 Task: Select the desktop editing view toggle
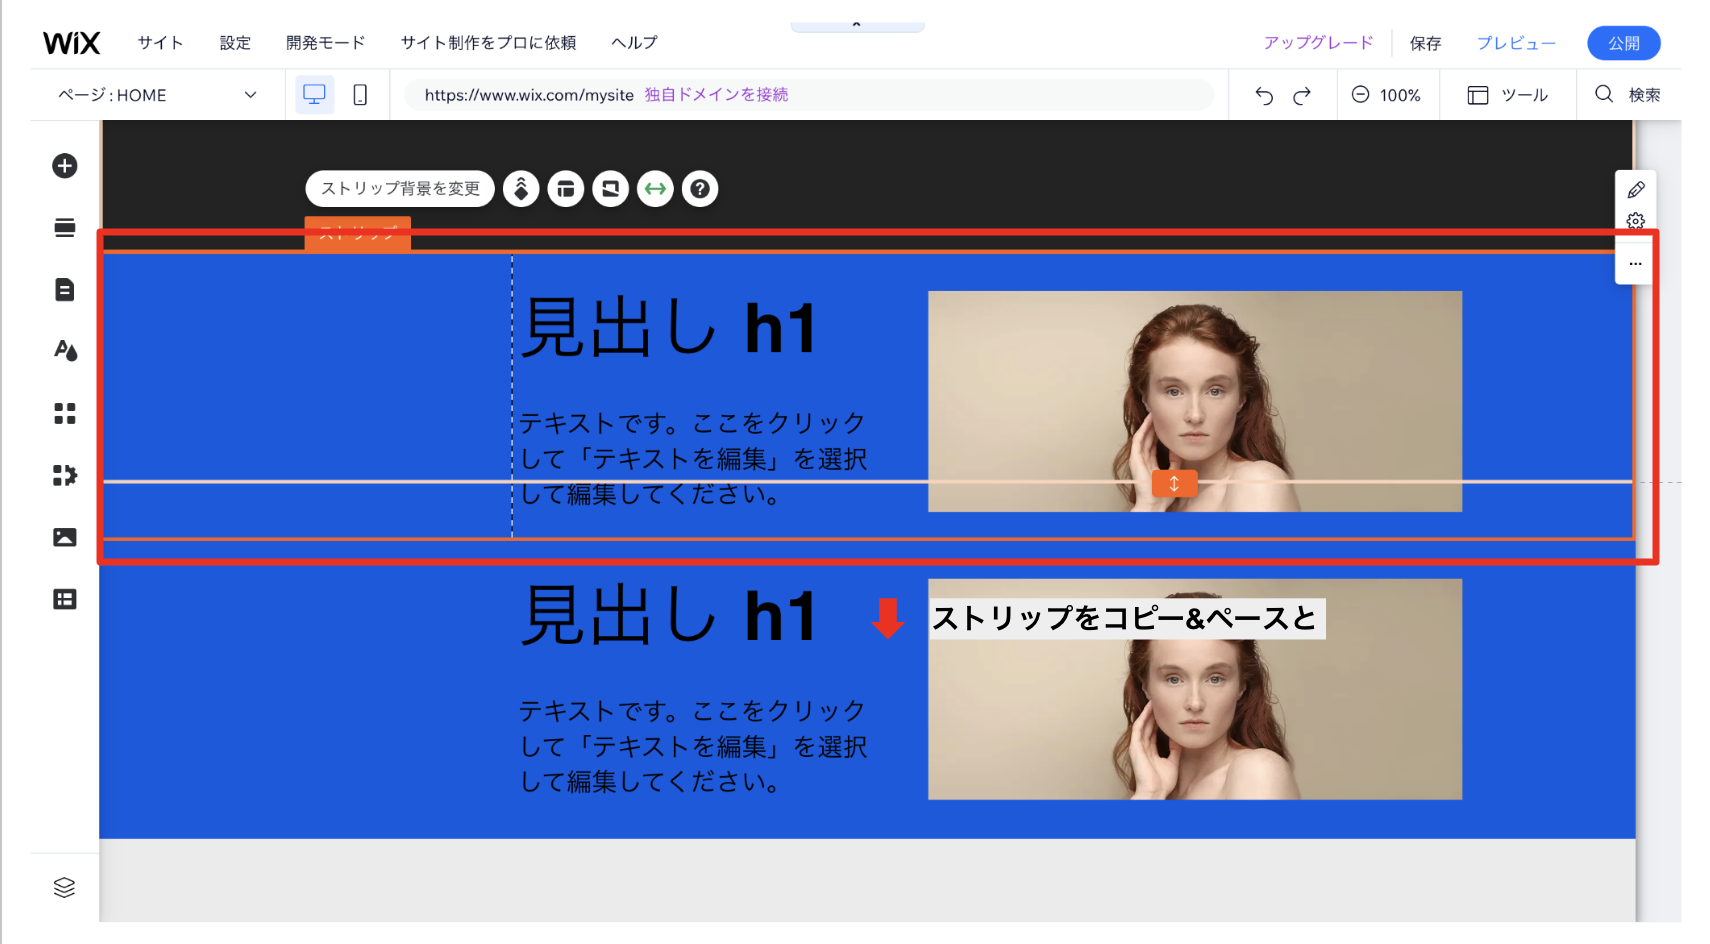[314, 94]
